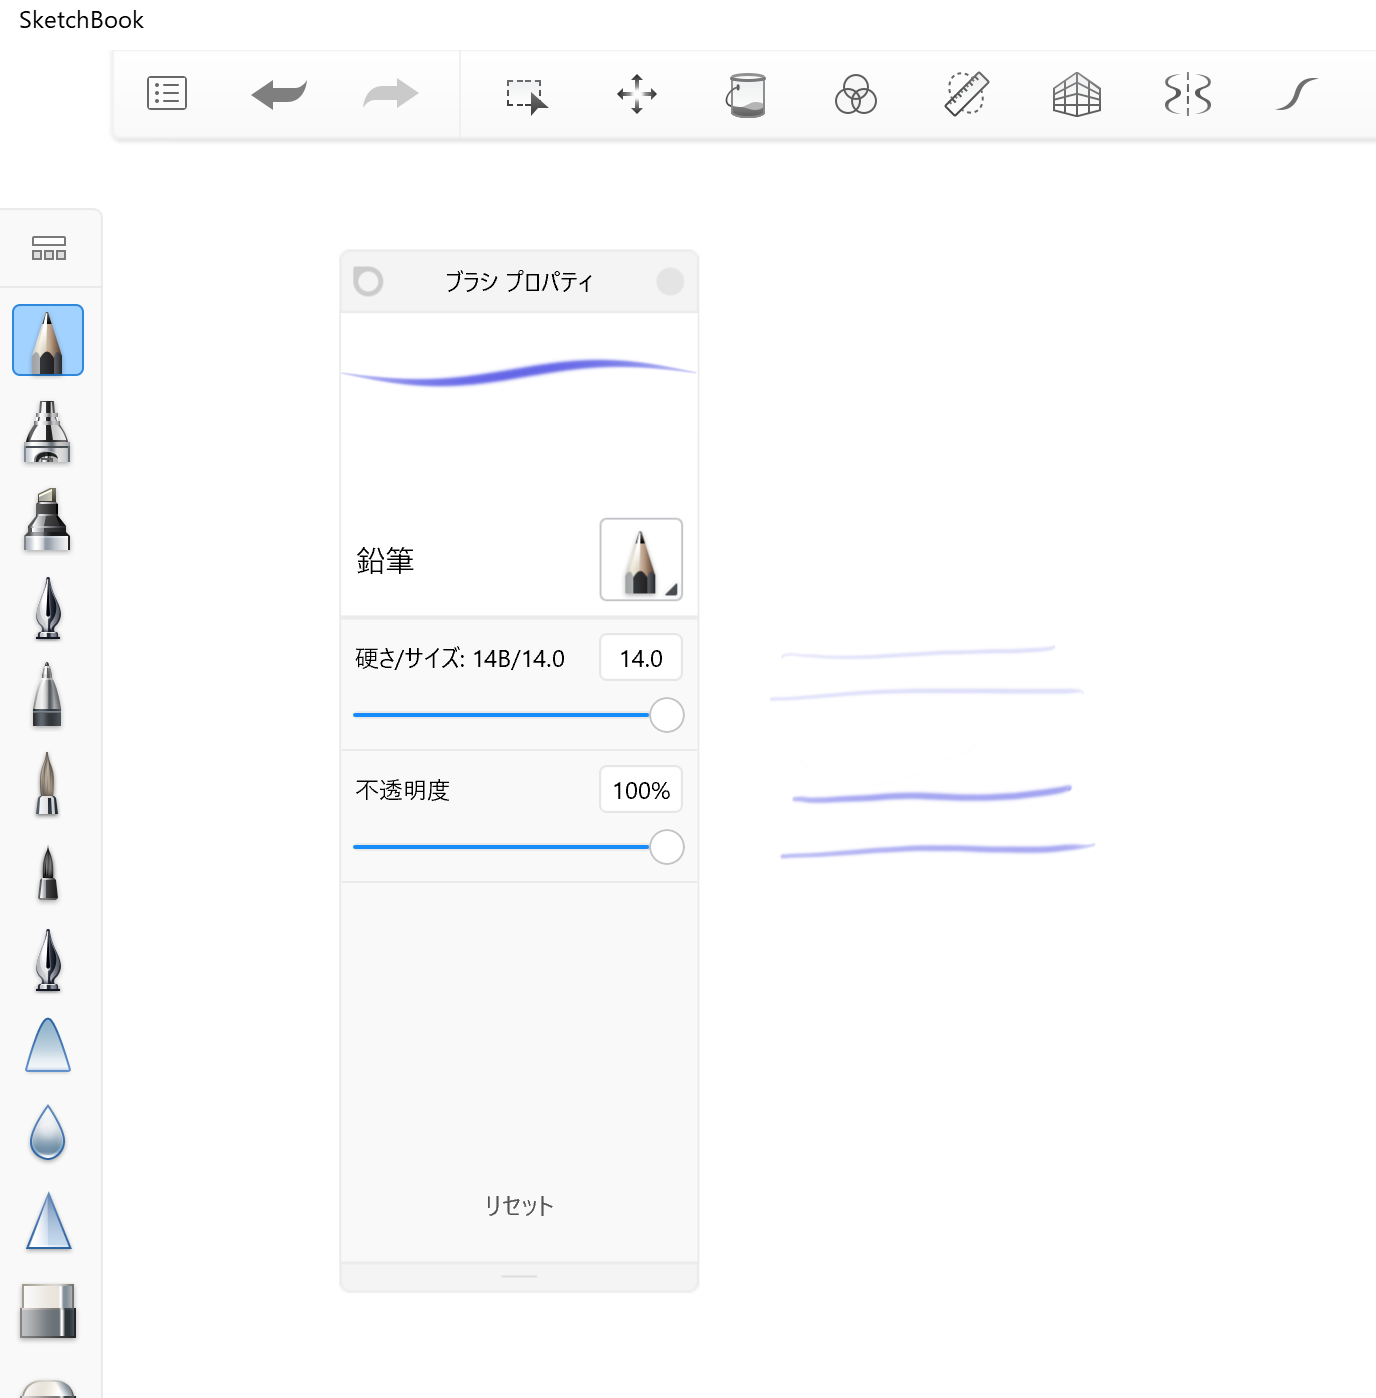This screenshot has width=1376, height=1398.
Task: Adjust the hardness/size slider handle
Action: coord(667,715)
